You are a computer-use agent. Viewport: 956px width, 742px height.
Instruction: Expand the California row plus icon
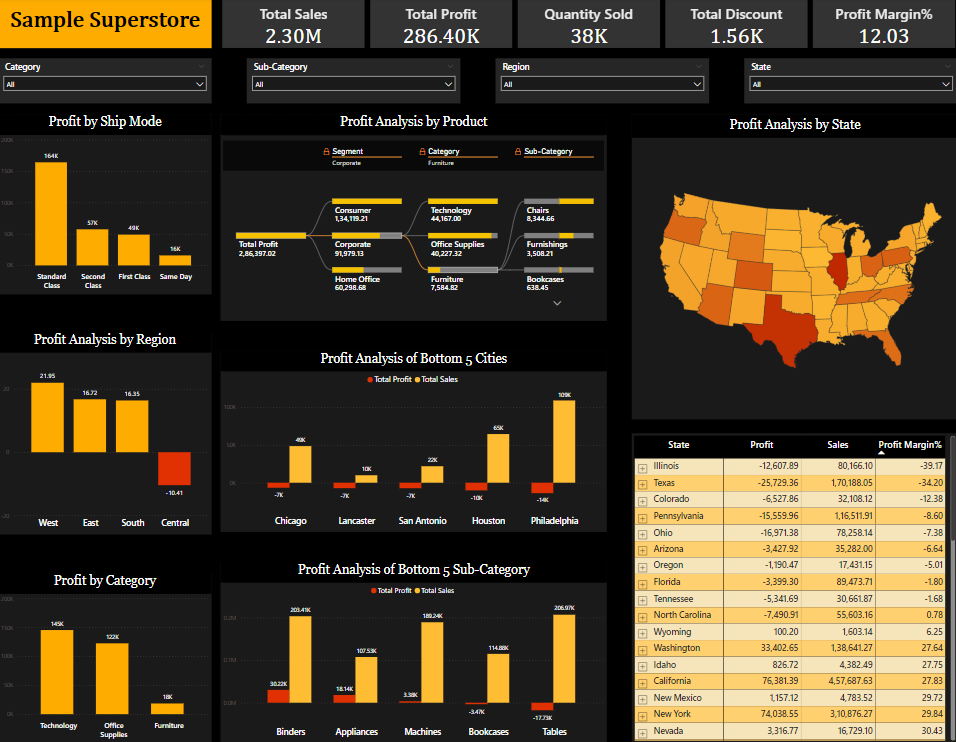pyautogui.click(x=642, y=681)
